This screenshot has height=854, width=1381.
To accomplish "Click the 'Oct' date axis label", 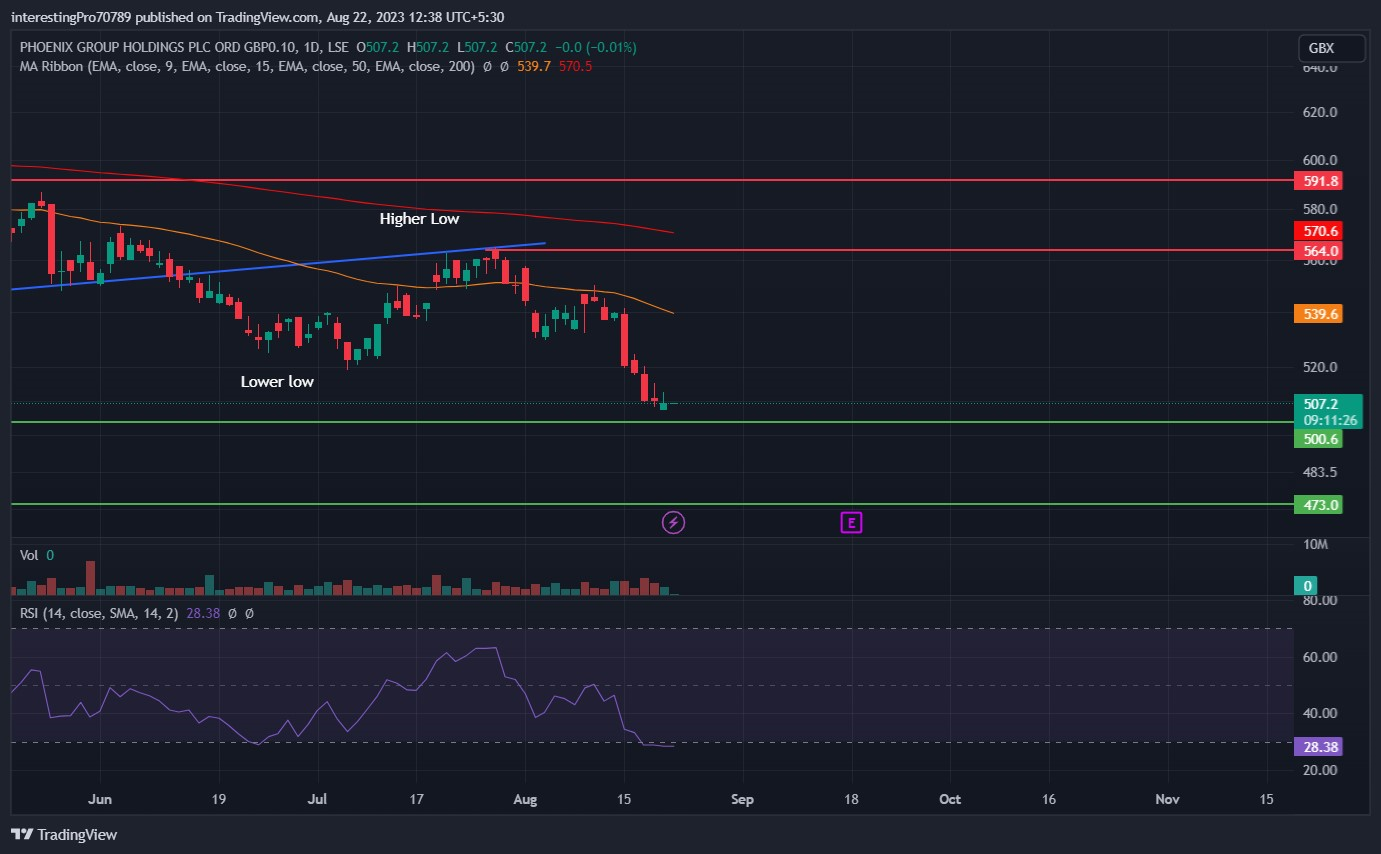I will pos(950,799).
